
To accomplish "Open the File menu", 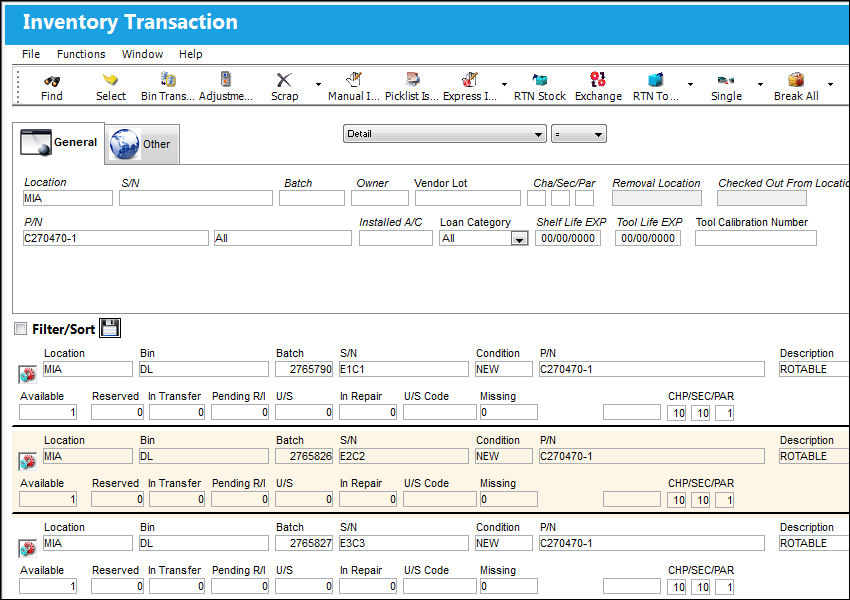I will [x=31, y=54].
